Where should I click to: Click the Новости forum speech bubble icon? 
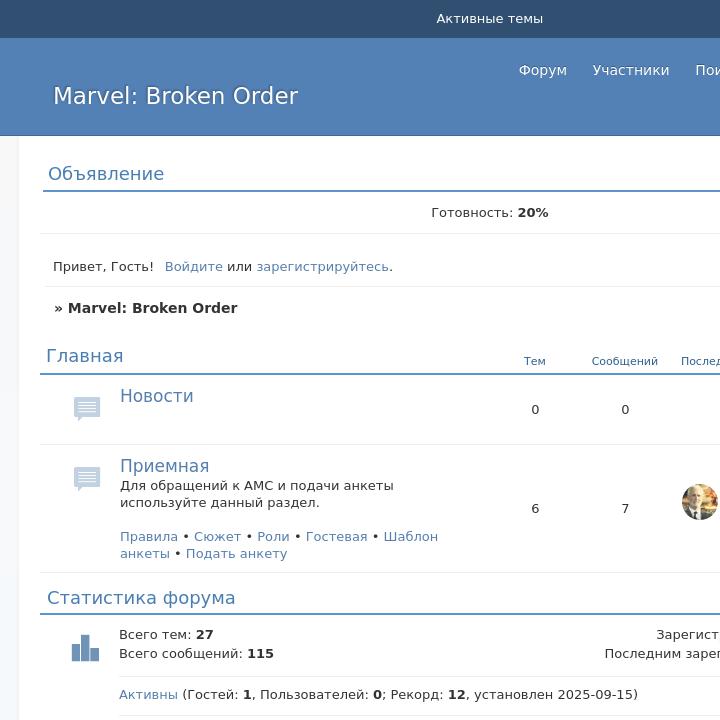pyautogui.click(x=87, y=408)
